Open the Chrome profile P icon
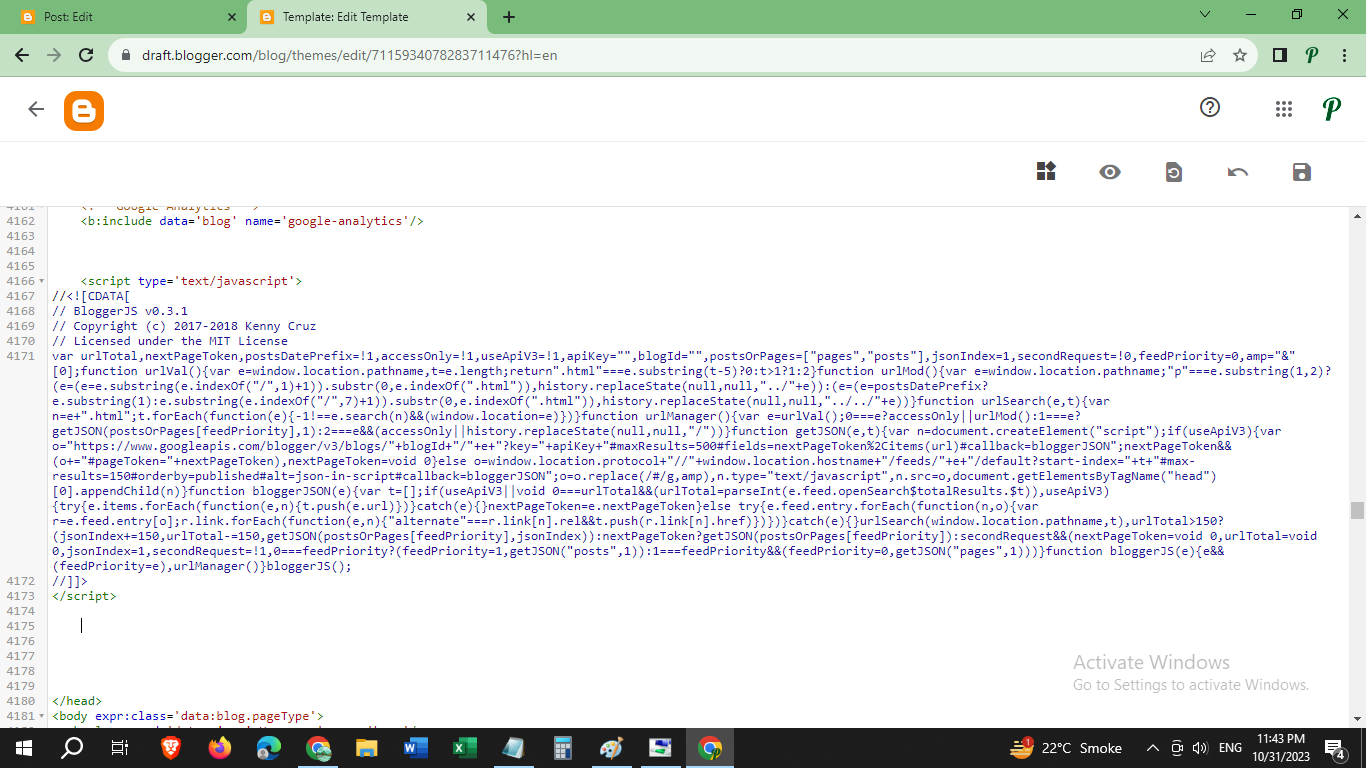Image resolution: width=1366 pixels, height=768 pixels. tap(1312, 55)
